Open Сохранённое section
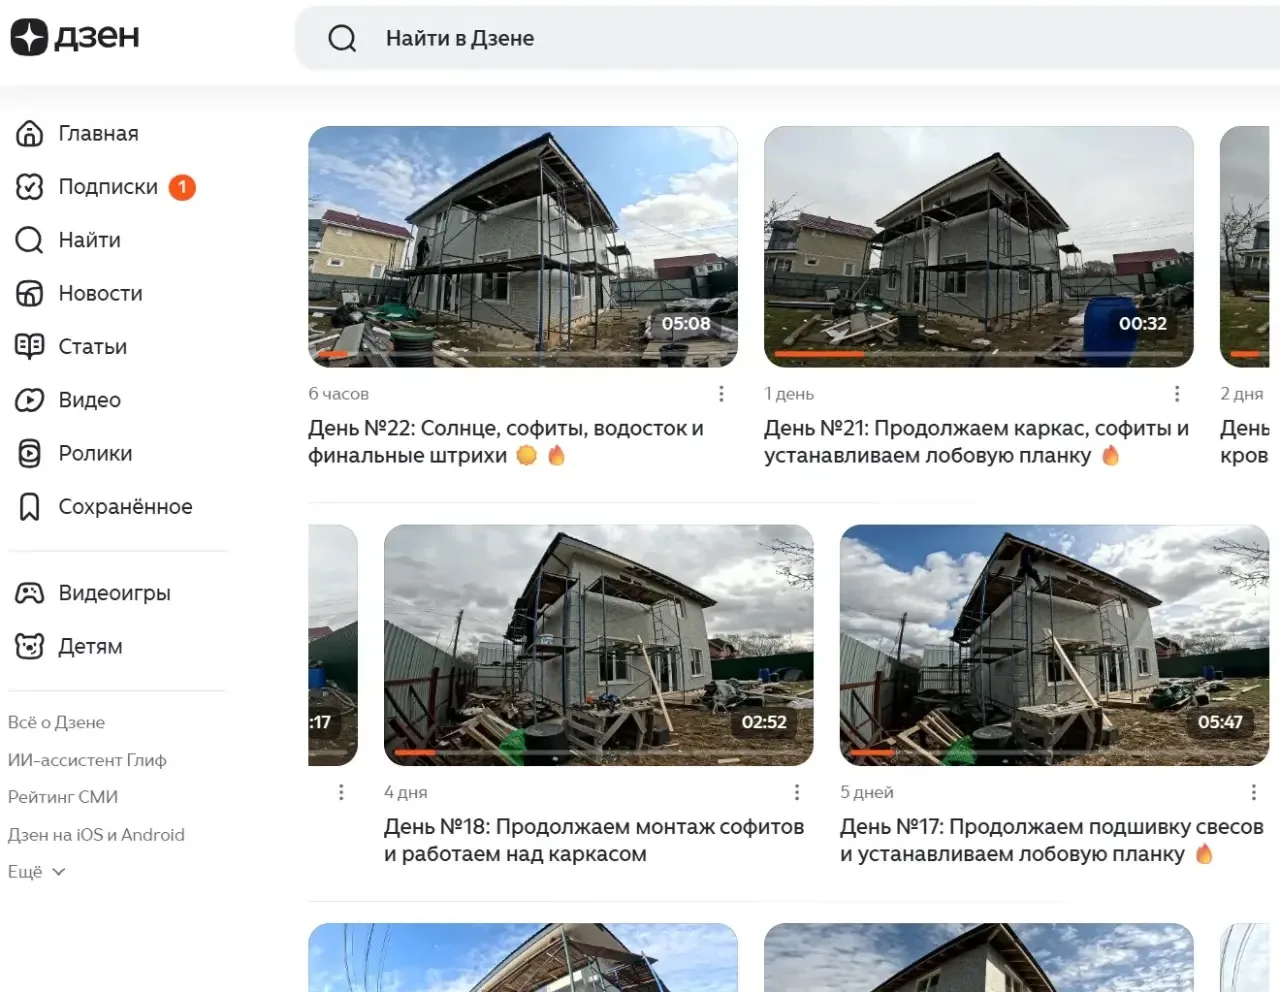 coord(125,507)
